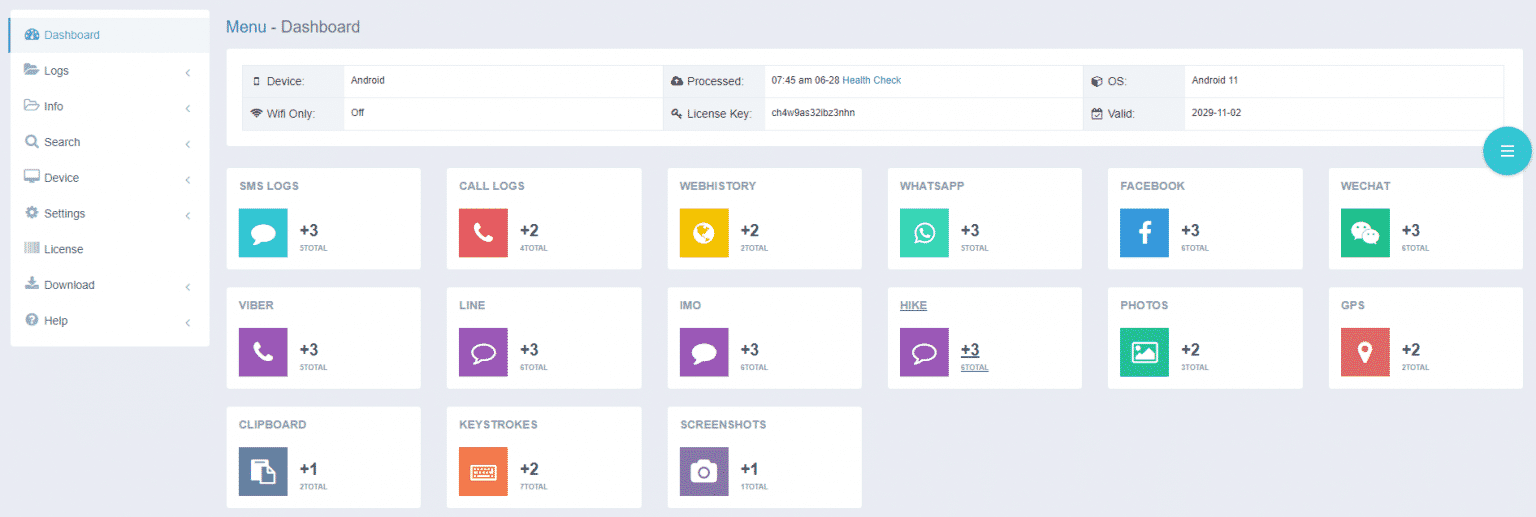Select the green WeChat icon
This screenshot has height=517, width=1536.
(x=1365, y=233)
